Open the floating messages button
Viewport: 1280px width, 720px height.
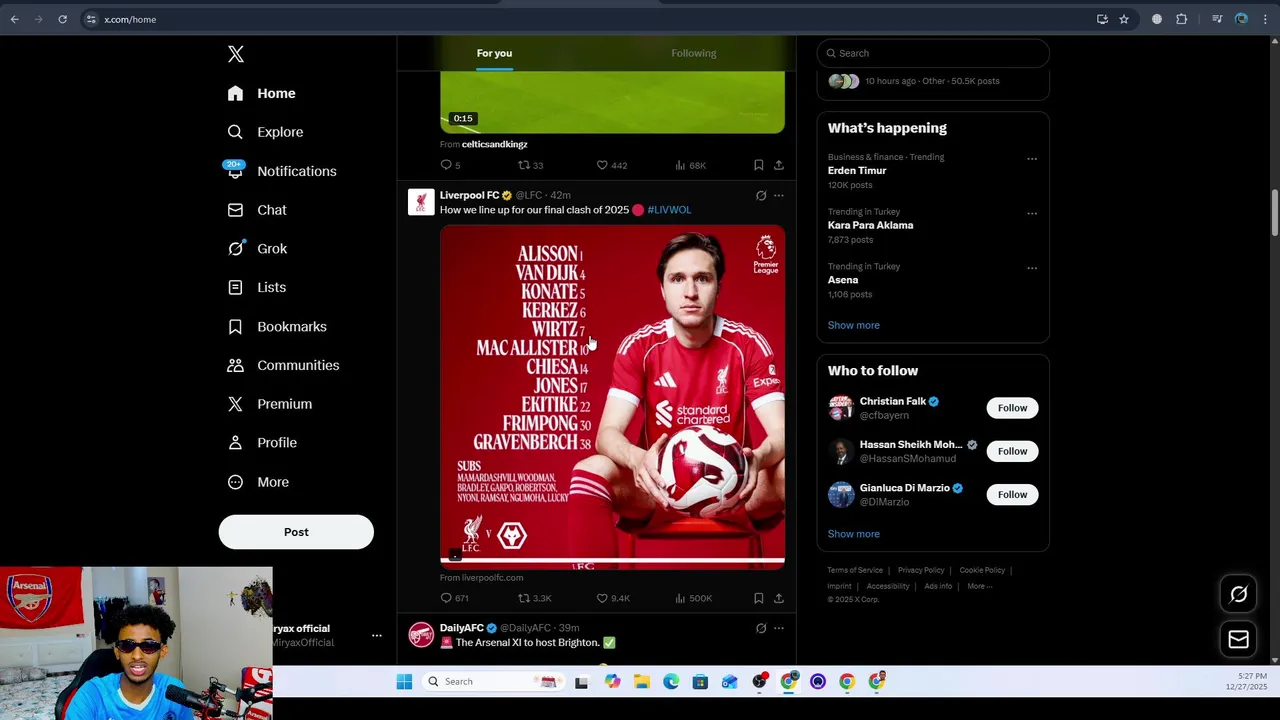(1238, 640)
